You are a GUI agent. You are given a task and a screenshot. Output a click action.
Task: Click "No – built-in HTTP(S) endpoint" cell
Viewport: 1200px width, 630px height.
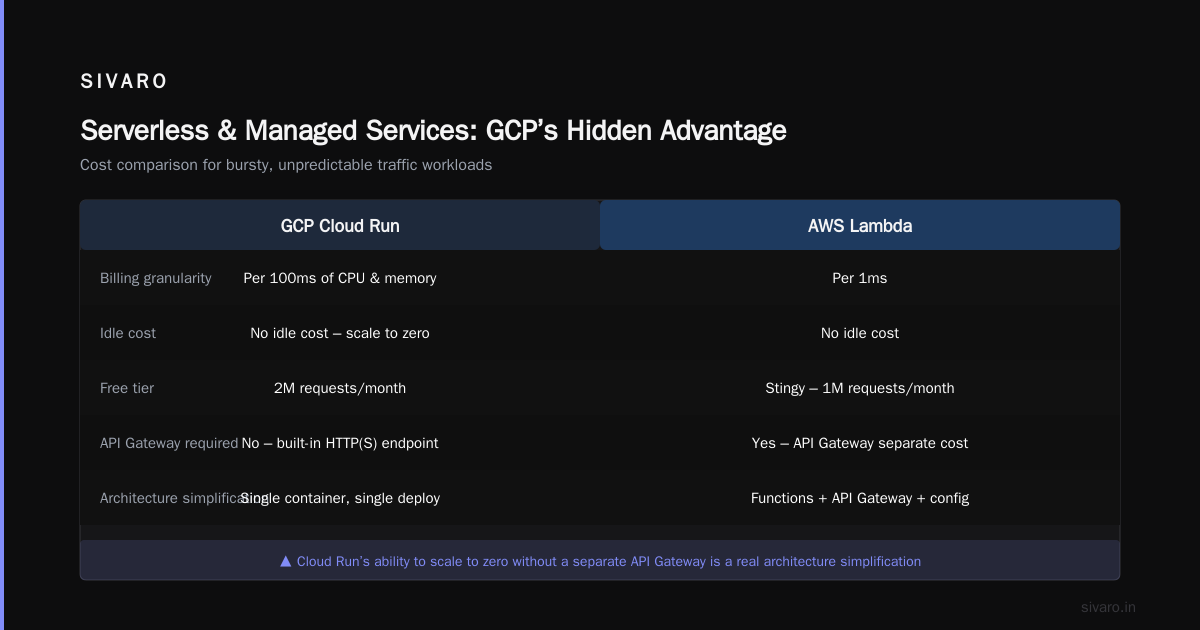point(340,443)
